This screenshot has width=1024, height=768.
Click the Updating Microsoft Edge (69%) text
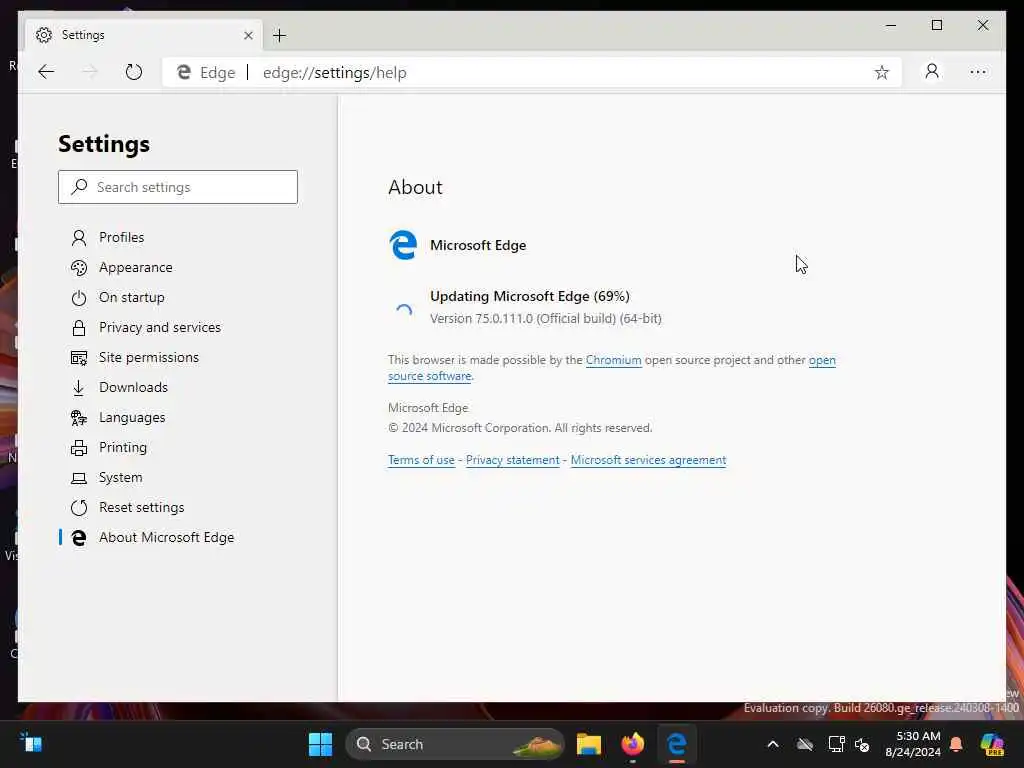[x=530, y=296]
